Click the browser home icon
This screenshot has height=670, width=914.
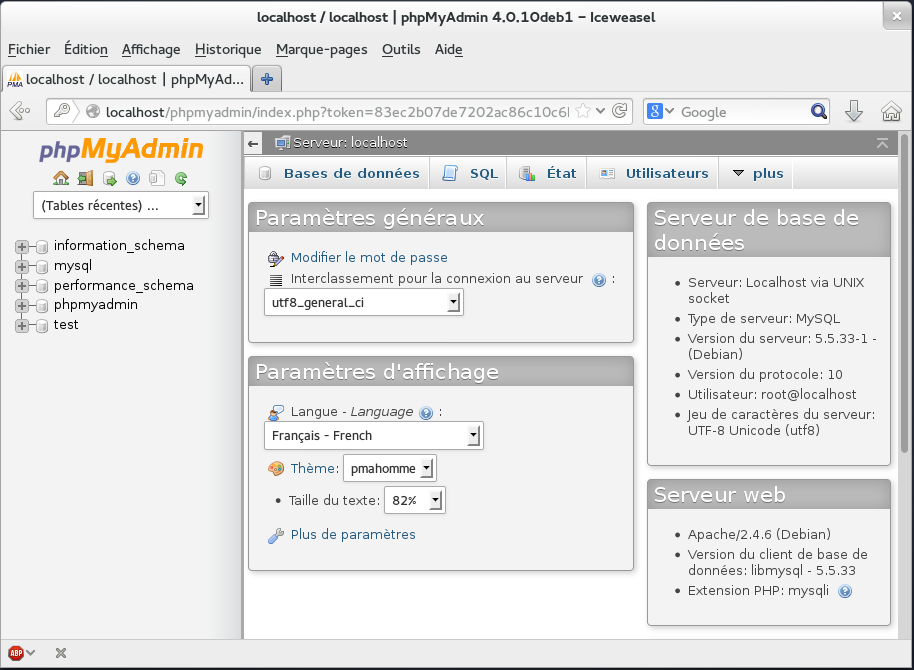tap(891, 111)
